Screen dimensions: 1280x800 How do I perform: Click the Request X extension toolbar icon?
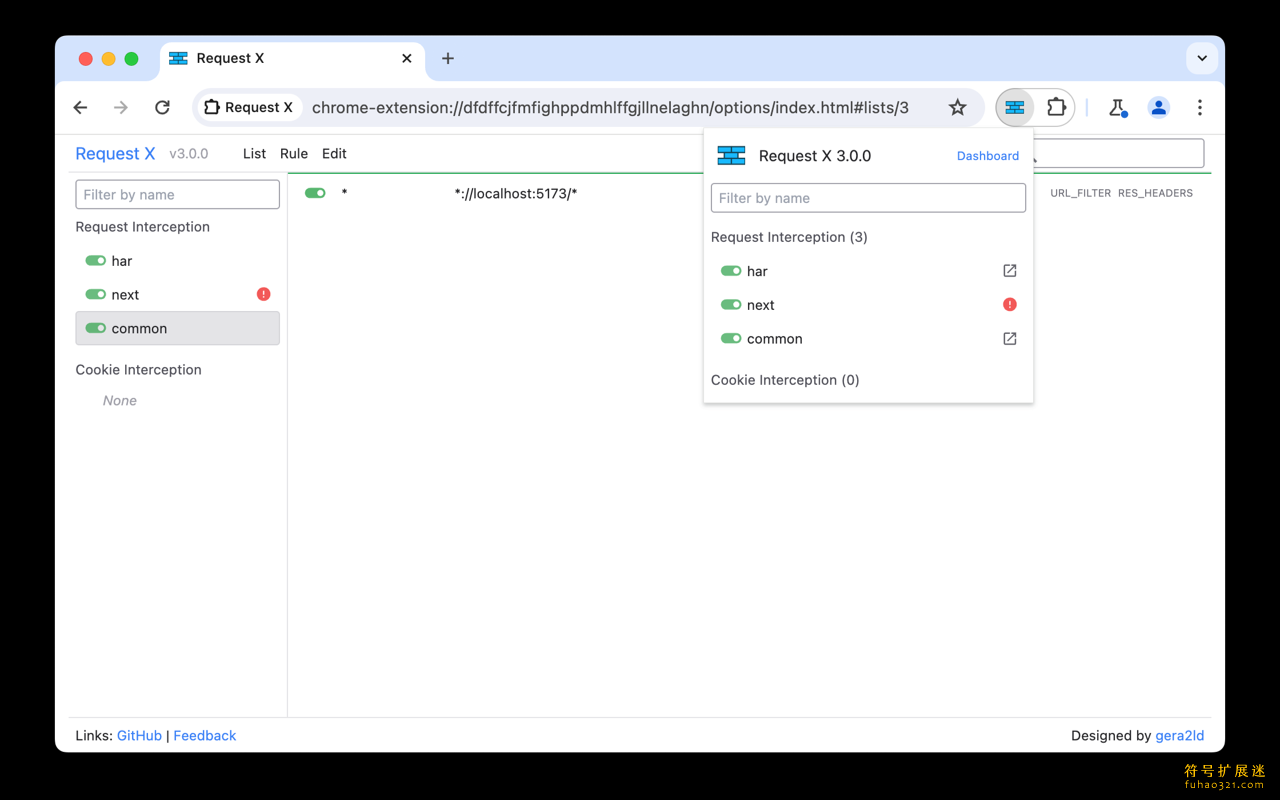click(x=1015, y=107)
